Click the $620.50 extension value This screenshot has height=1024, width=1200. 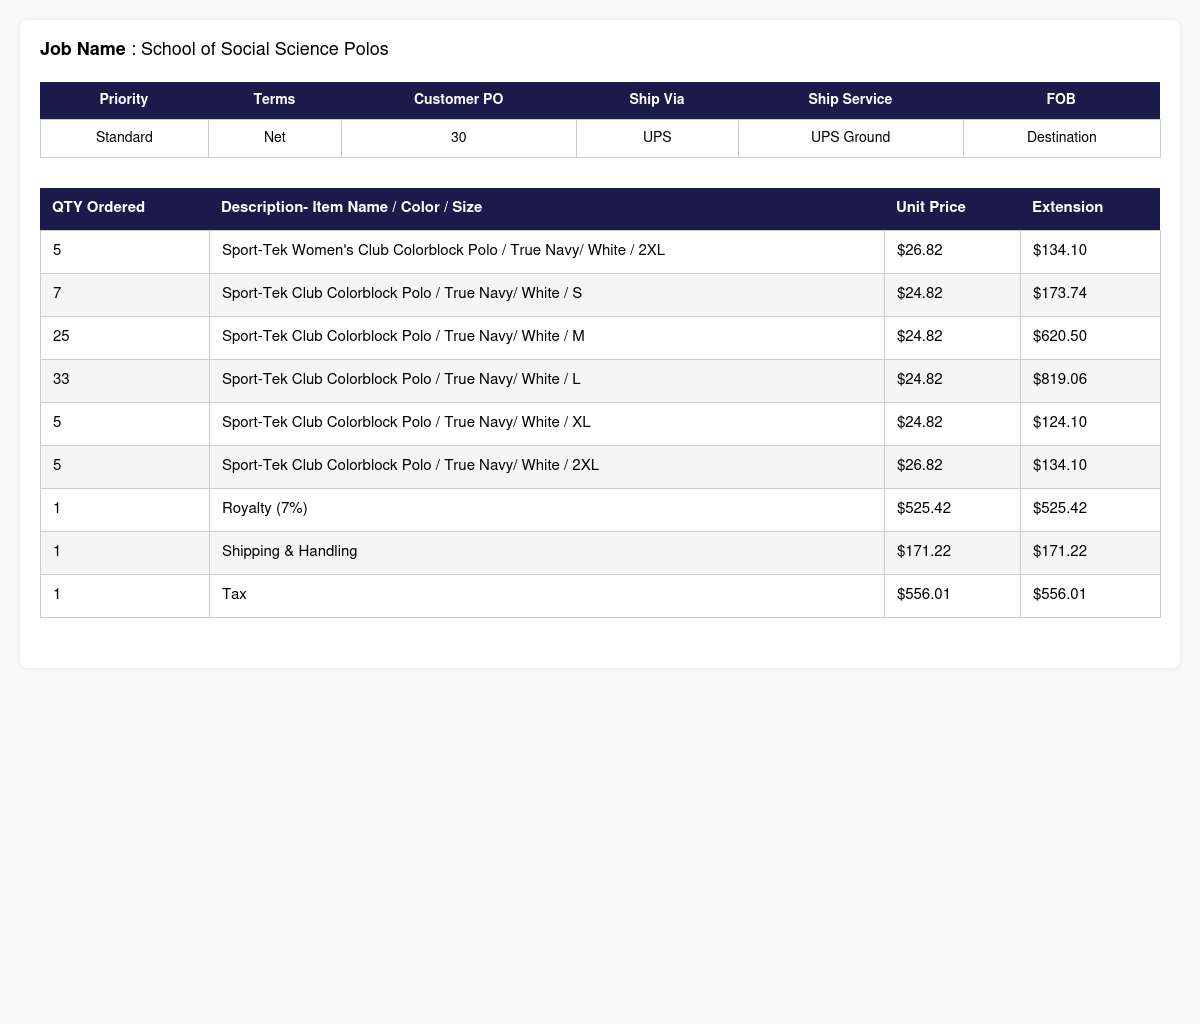[1090, 337]
